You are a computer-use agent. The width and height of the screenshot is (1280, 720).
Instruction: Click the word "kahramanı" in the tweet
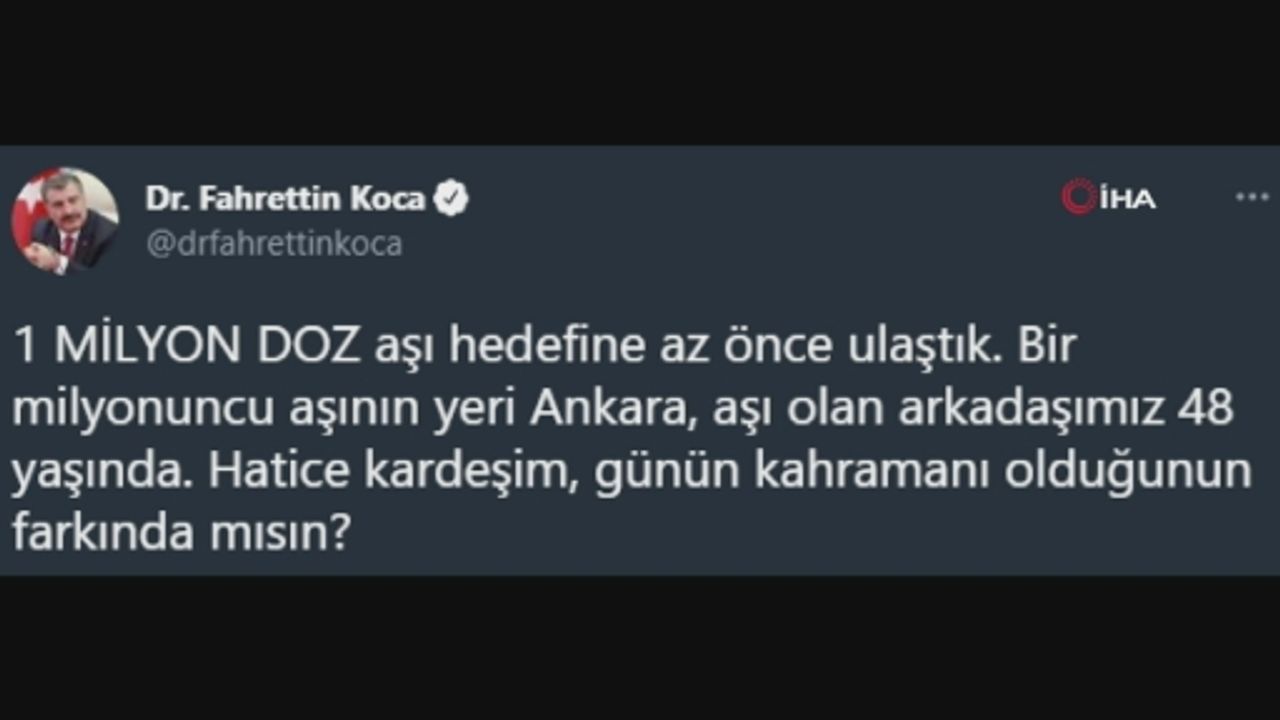pyautogui.click(x=872, y=472)
